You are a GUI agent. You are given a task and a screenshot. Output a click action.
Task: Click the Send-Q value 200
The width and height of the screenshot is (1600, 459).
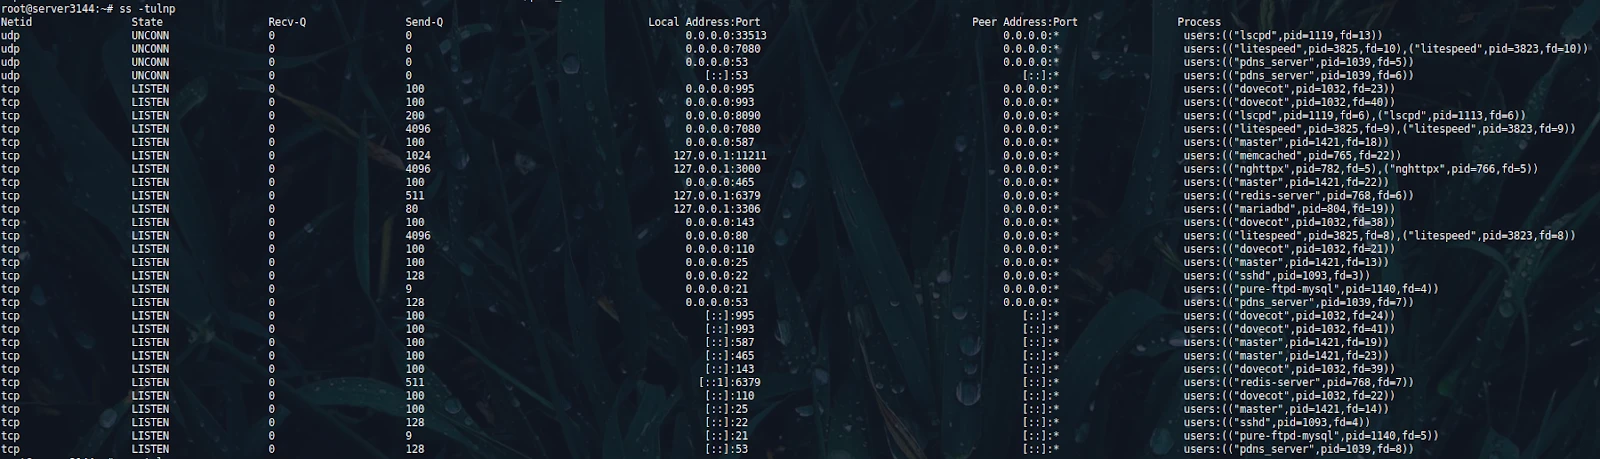tap(415, 116)
